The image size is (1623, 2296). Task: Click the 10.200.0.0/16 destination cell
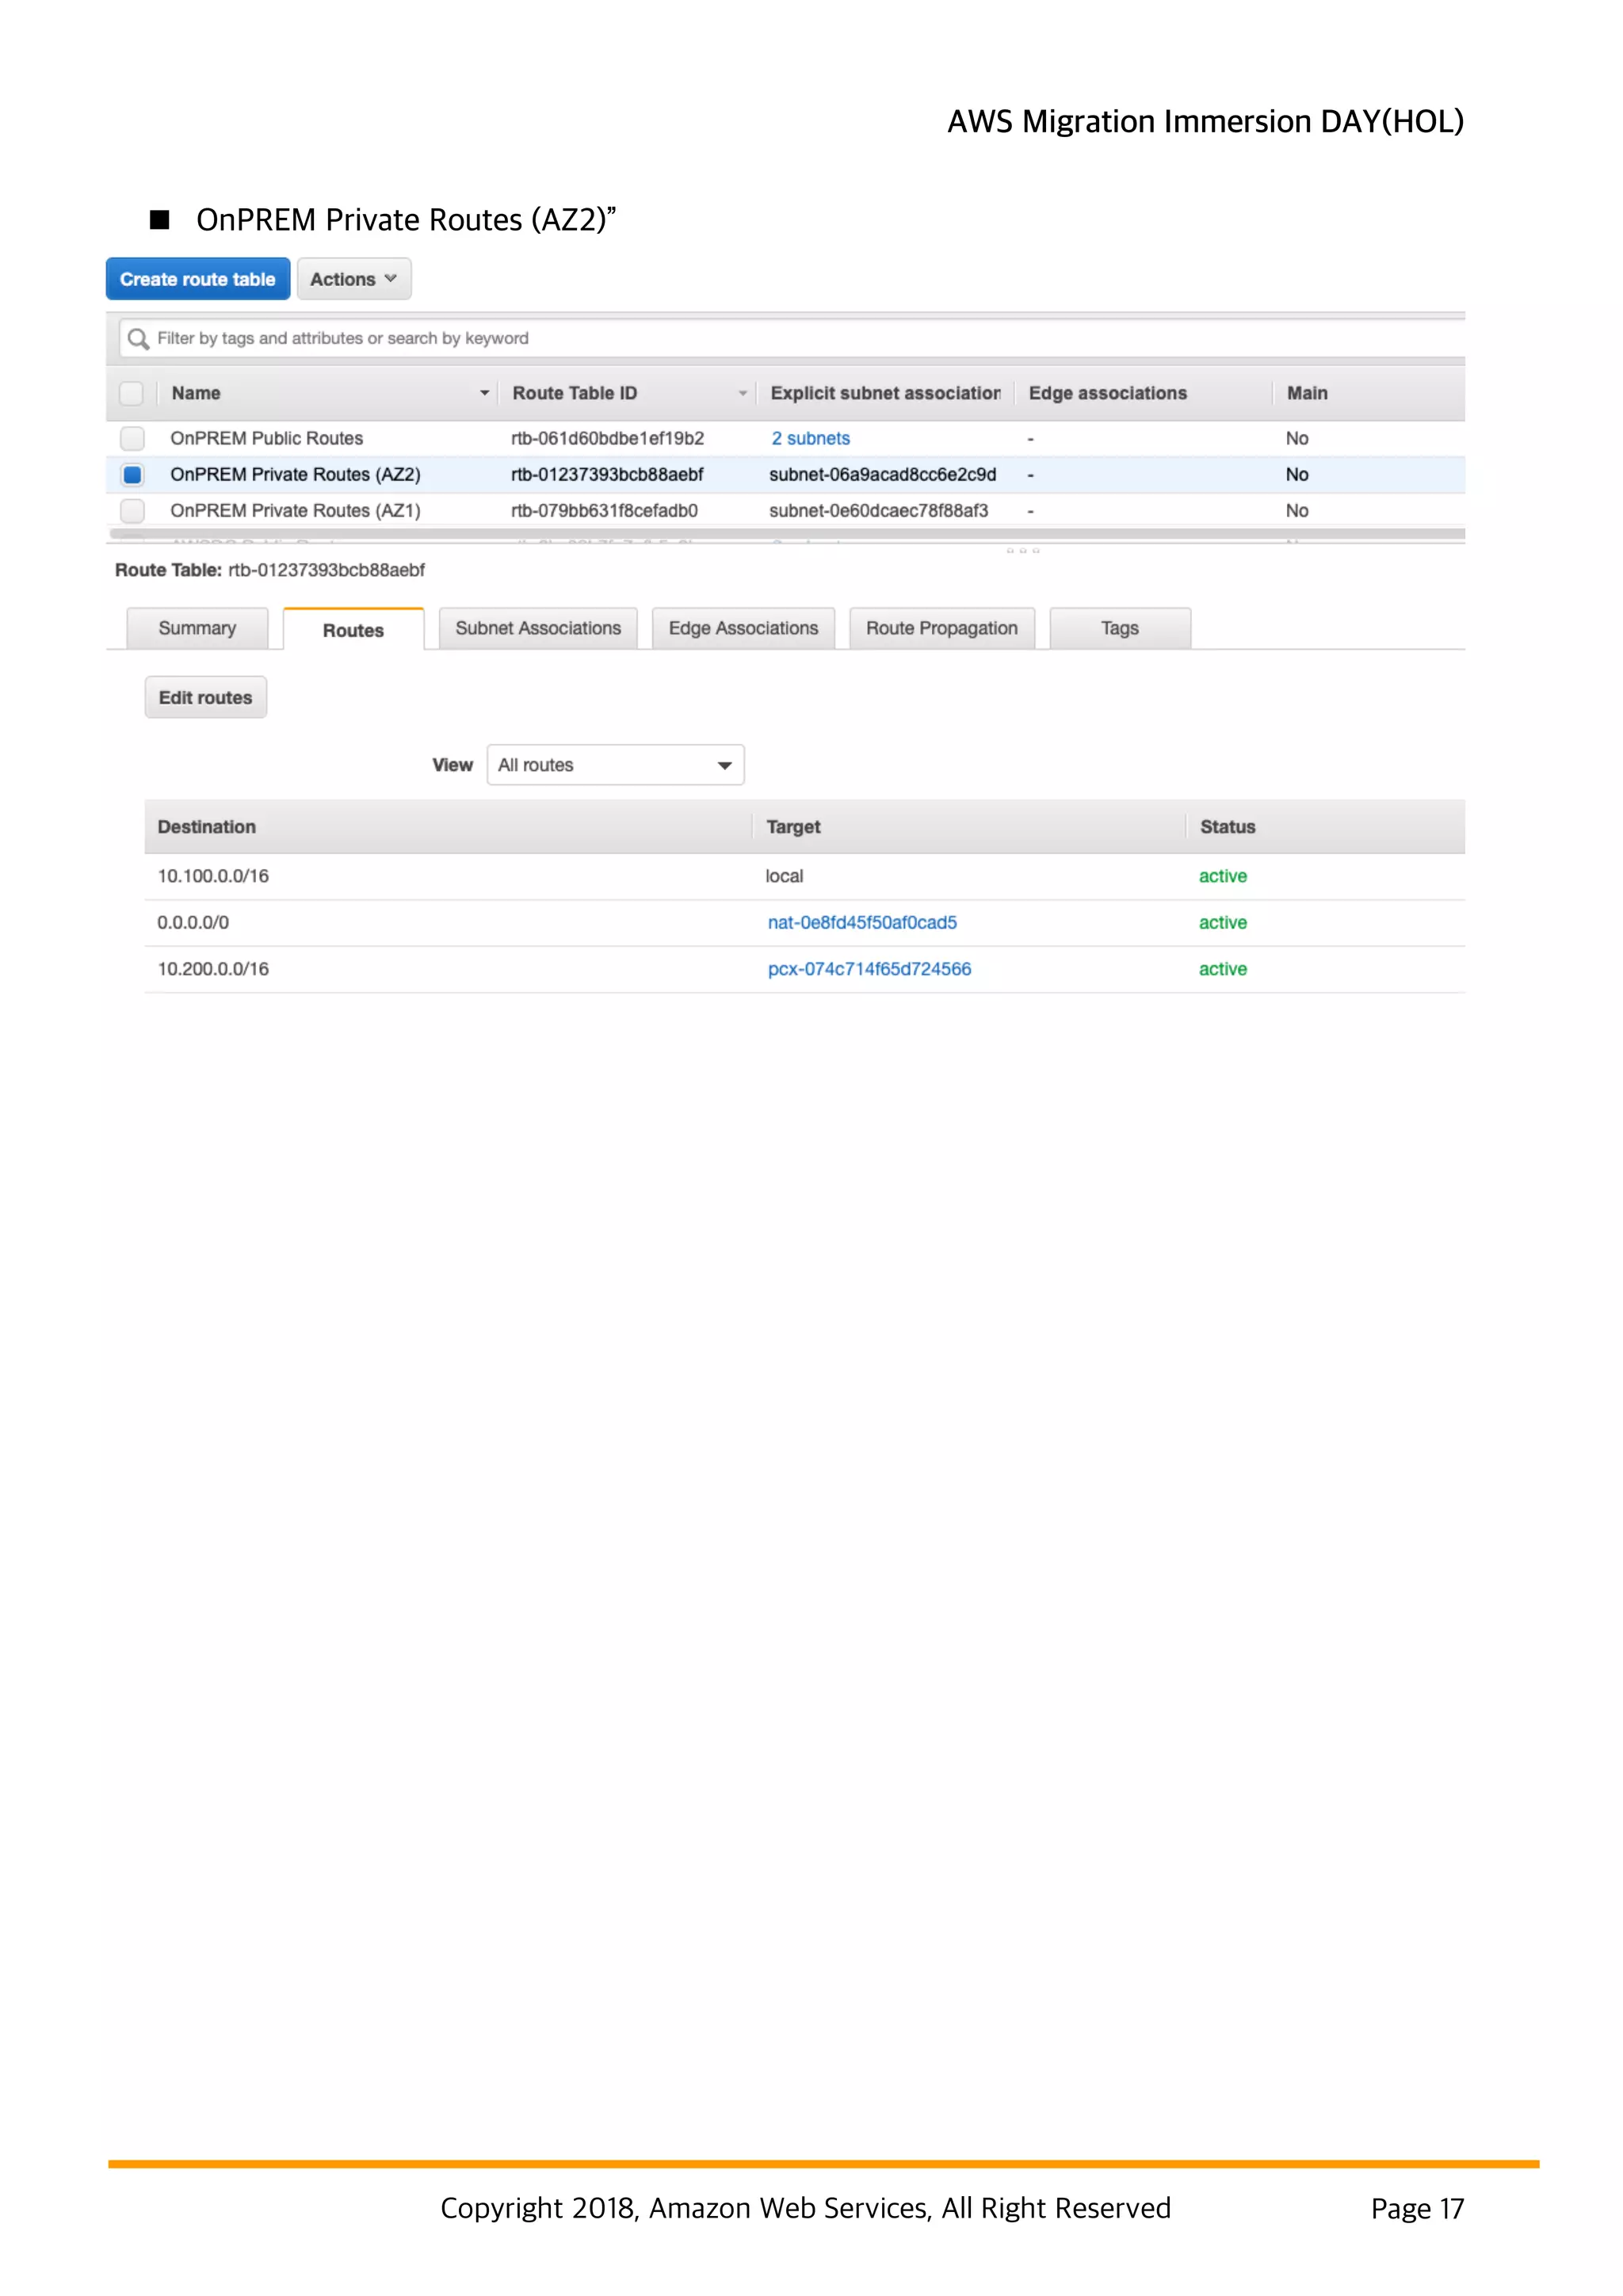(213, 969)
